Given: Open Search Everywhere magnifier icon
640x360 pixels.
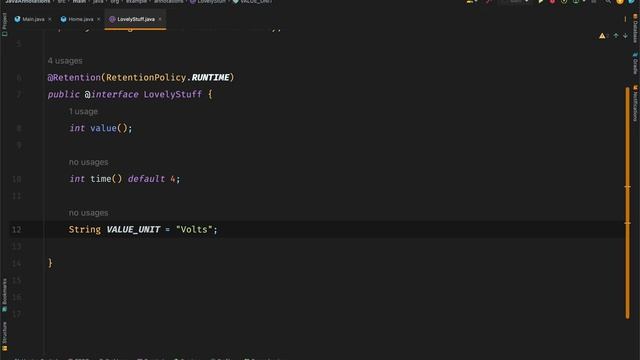Looking at the screenshot, I should [x=608, y=2].
